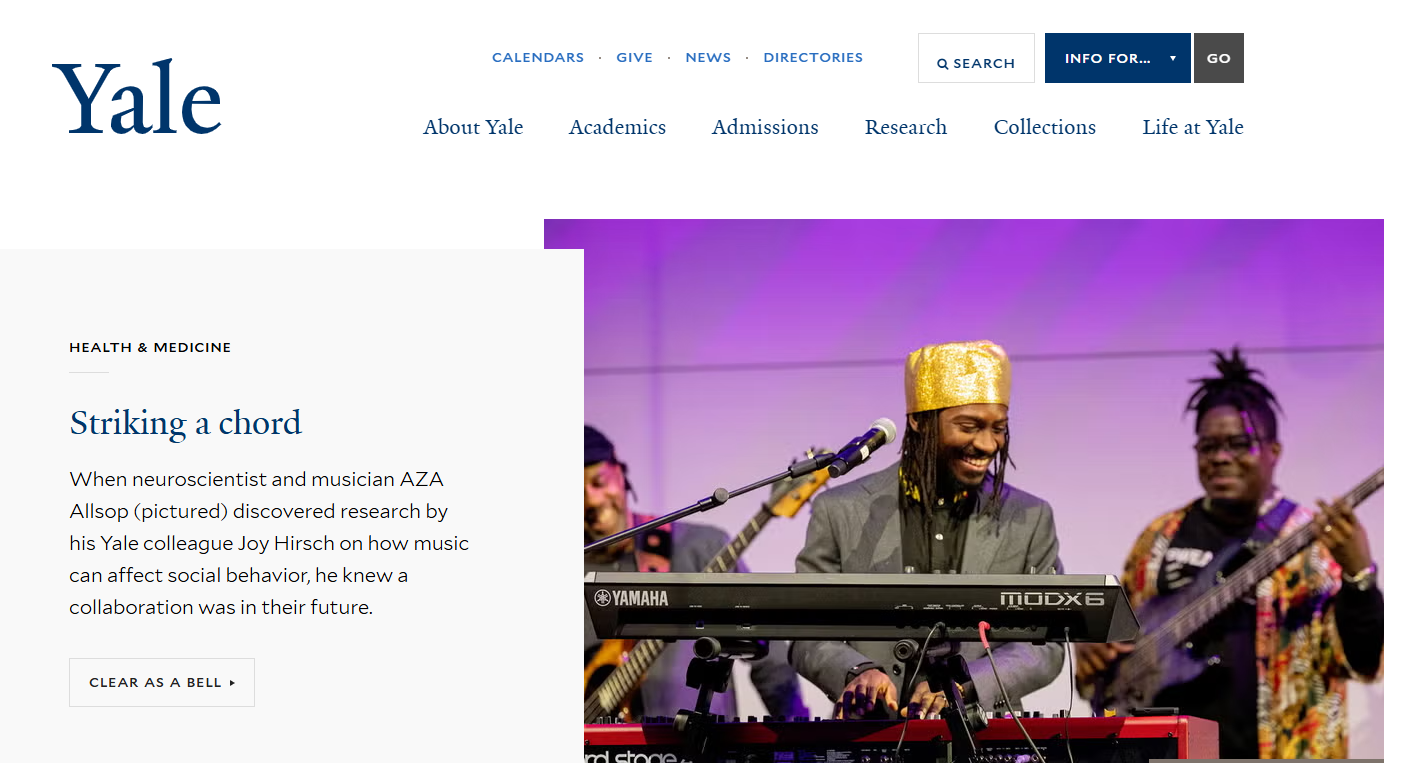Visit the News link
This screenshot has width=1422, height=763.
(708, 58)
